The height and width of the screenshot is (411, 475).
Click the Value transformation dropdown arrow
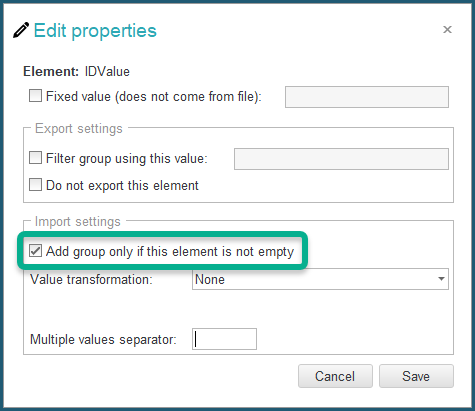(x=441, y=279)
